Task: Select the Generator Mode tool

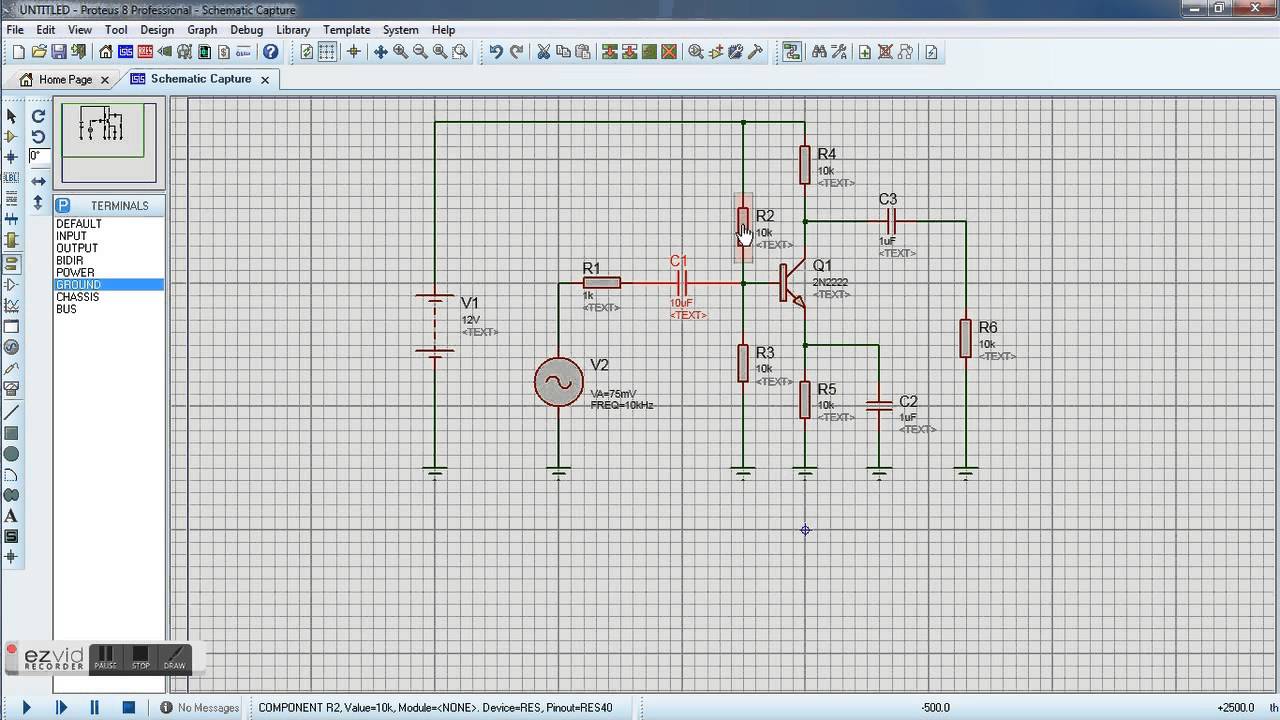Action: pos(11,347)
